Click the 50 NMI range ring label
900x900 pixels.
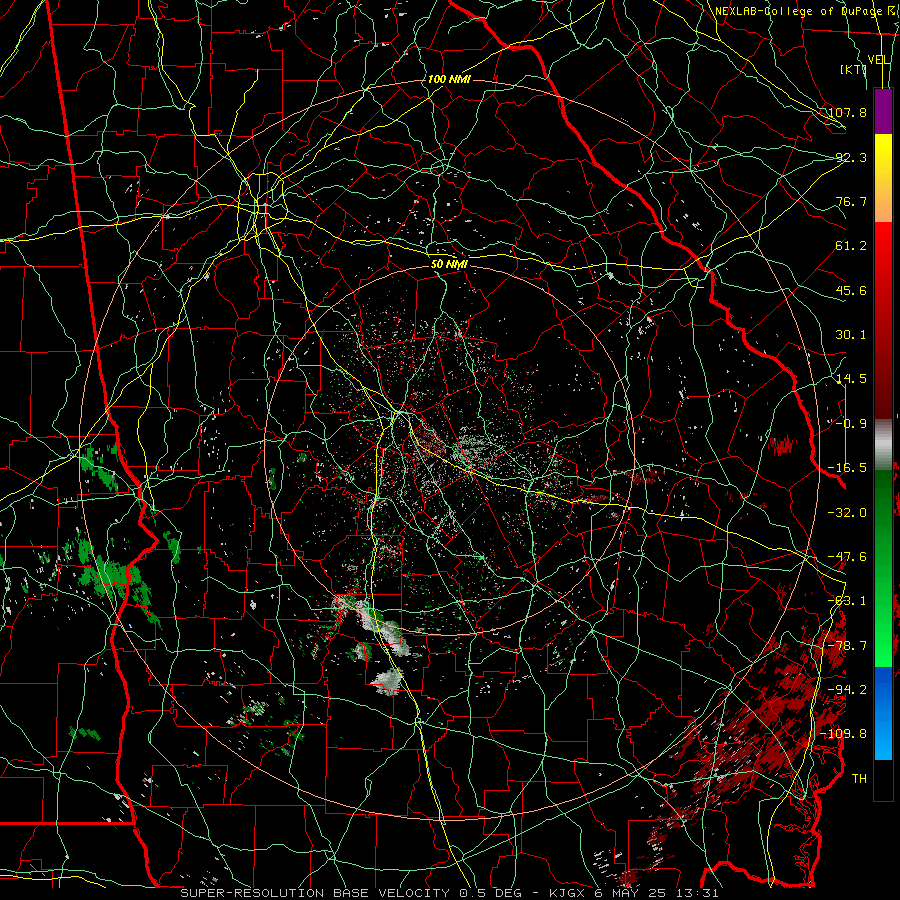pos(449,264)
